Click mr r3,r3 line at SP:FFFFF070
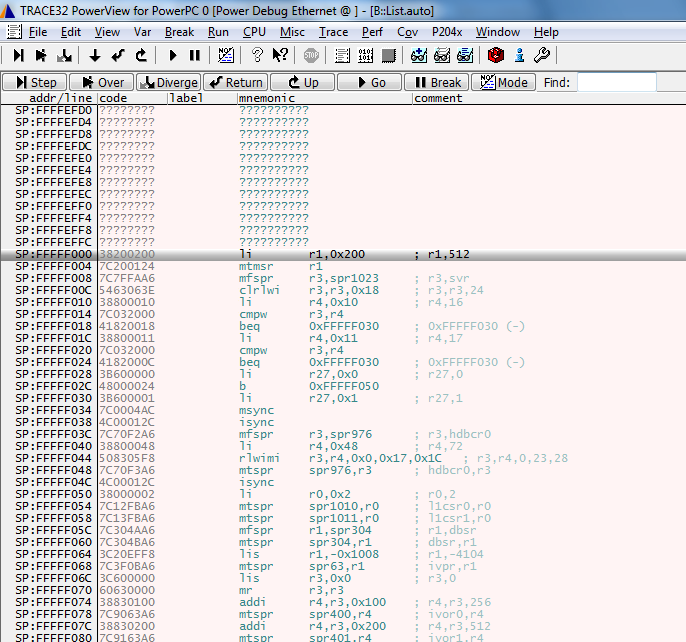 [343, 590]
